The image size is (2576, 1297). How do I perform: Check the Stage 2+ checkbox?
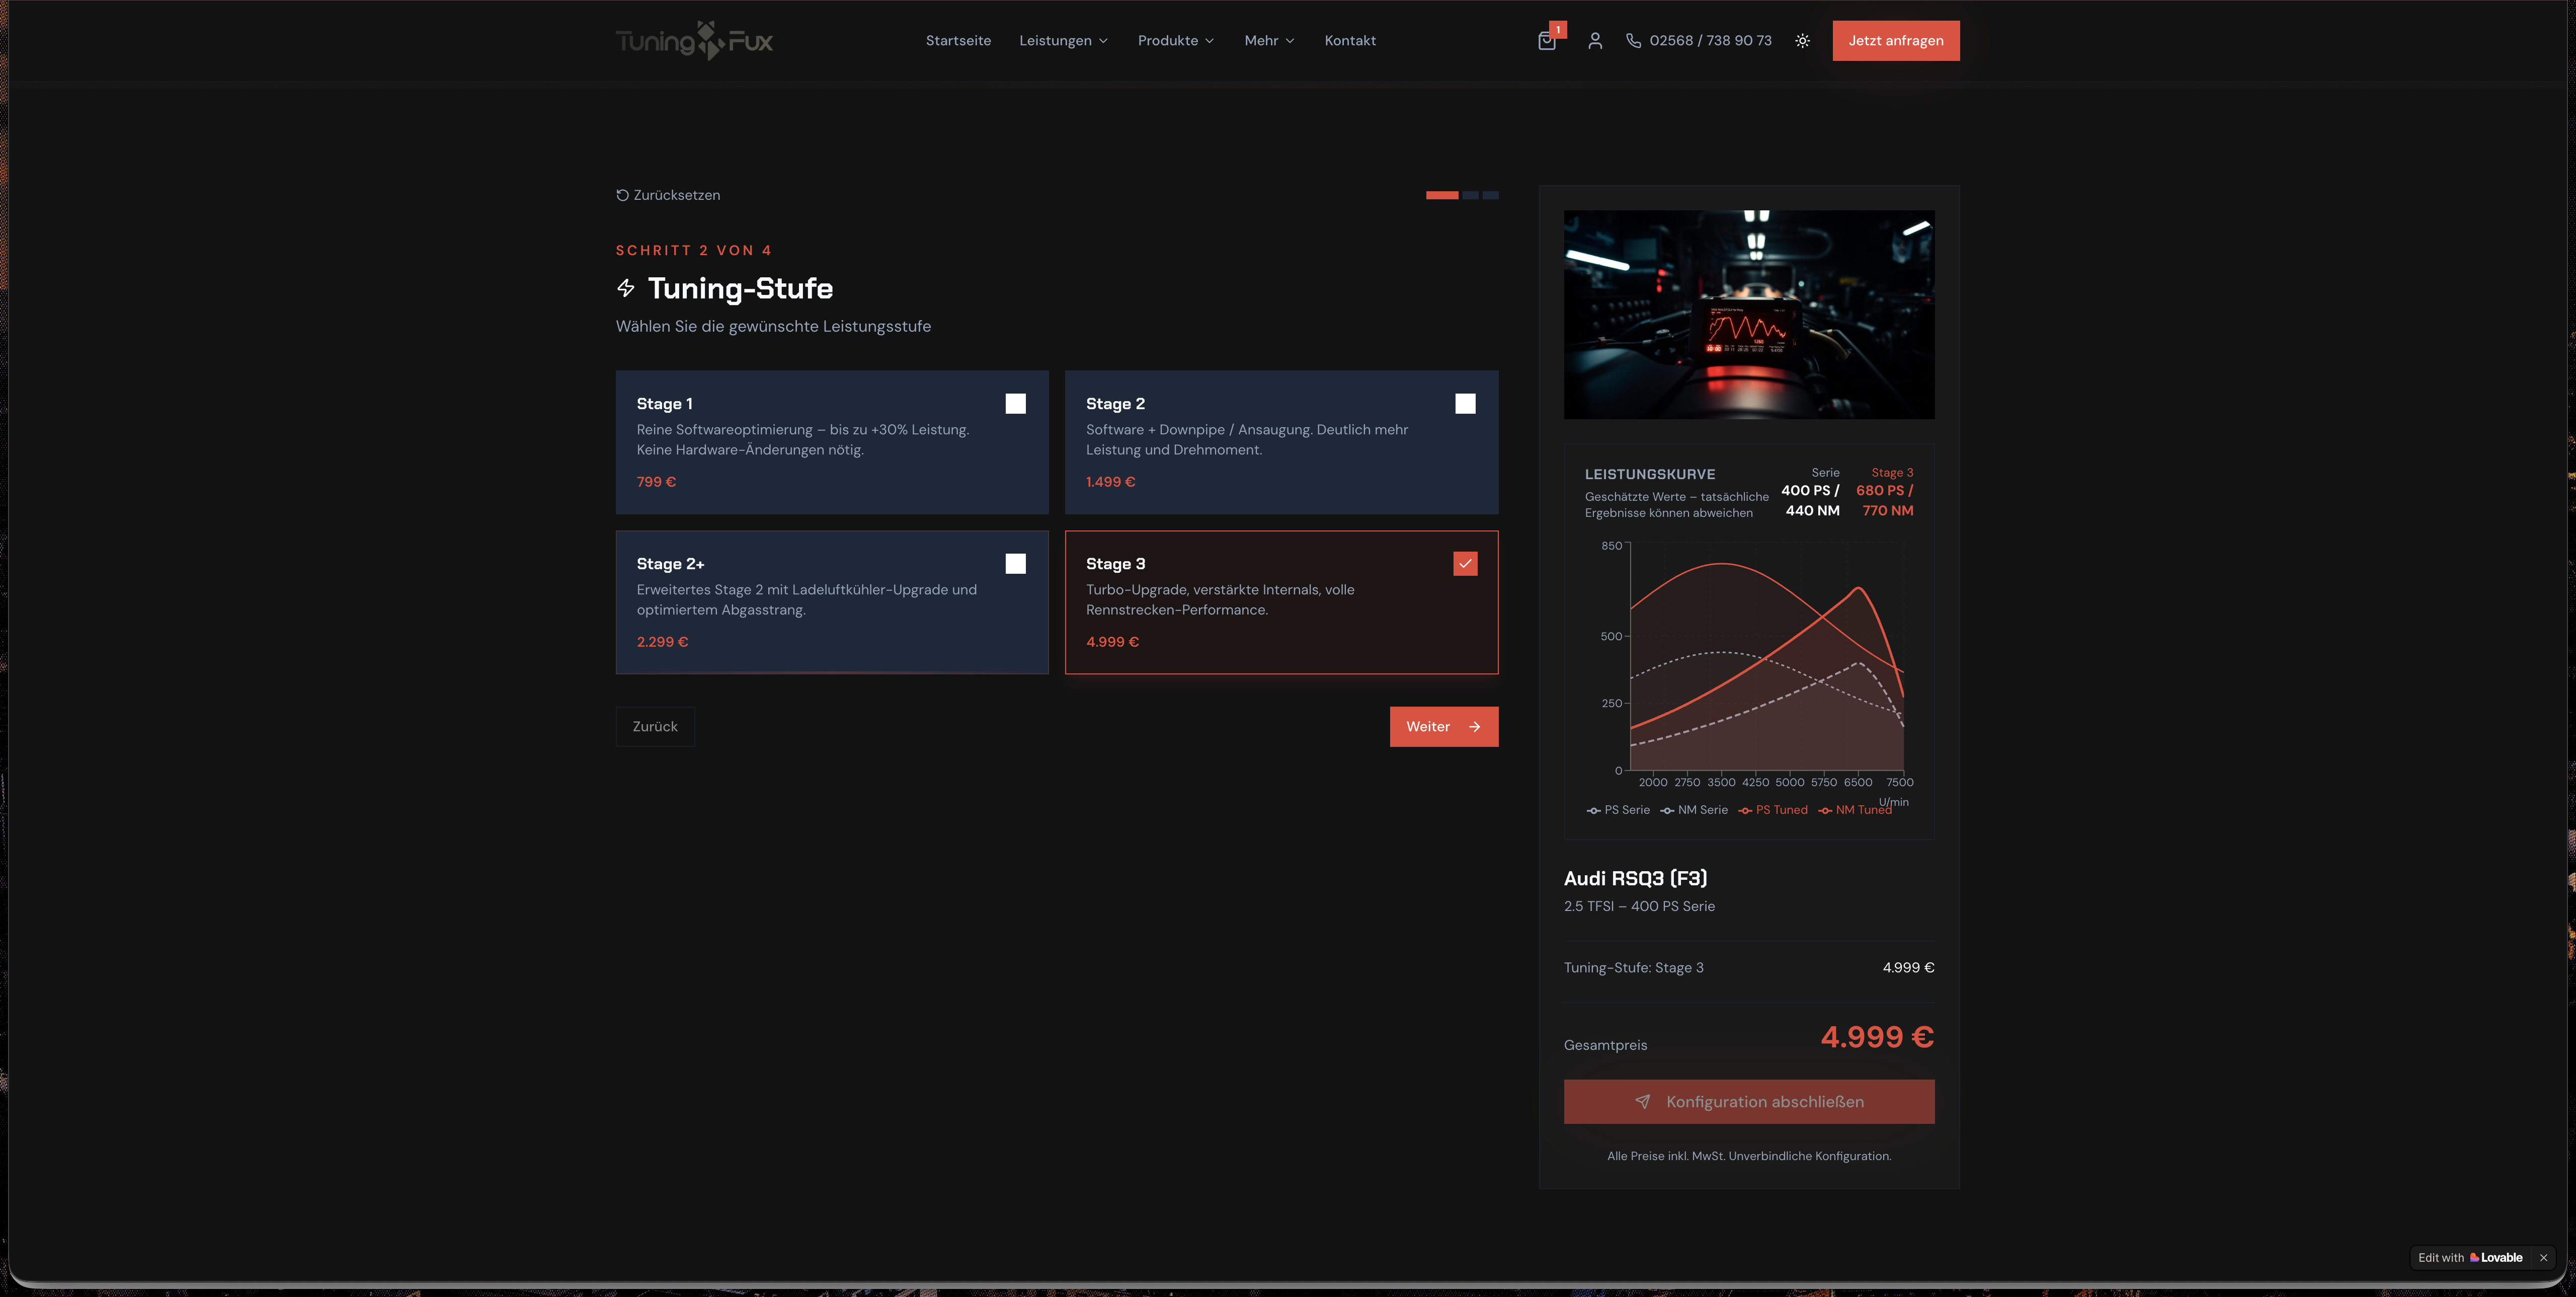[x=1015, y=564]
